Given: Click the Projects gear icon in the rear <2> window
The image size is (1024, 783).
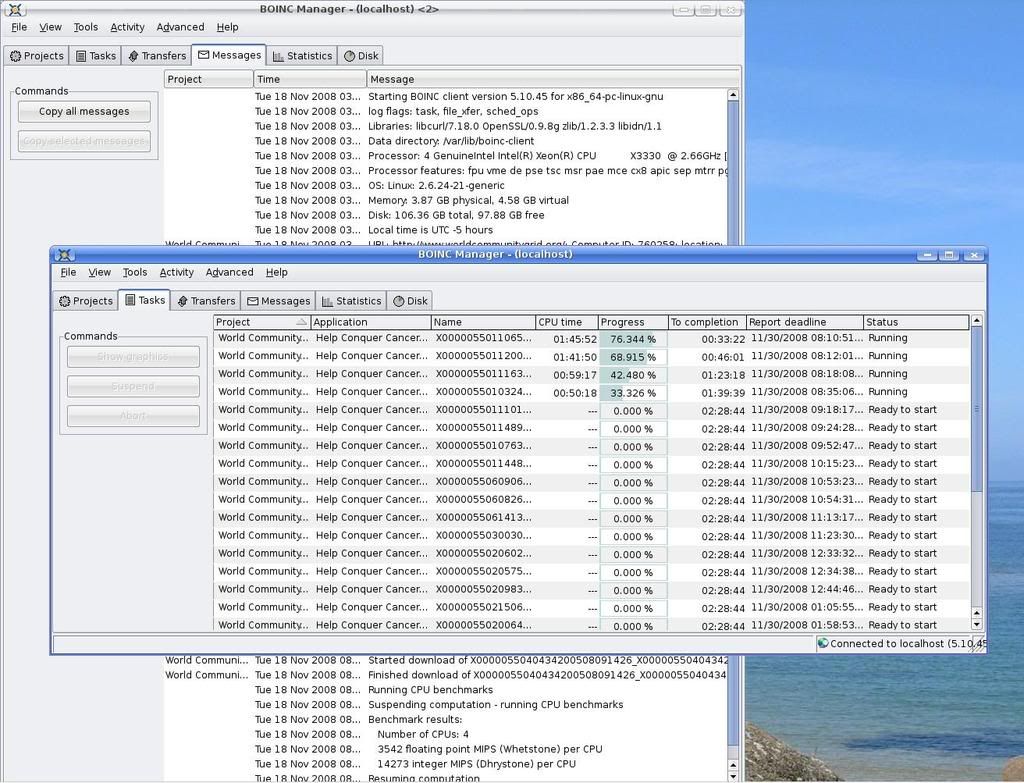Looking at the screenshot, I should tap(16, 56).
